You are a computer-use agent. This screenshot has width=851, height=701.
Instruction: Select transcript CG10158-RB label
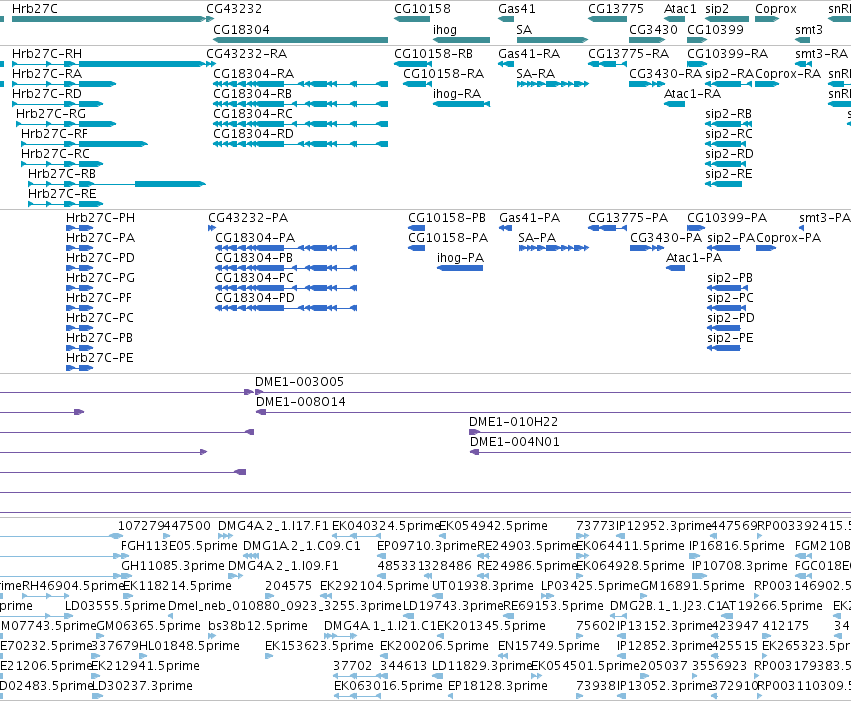tap(433, 53)
